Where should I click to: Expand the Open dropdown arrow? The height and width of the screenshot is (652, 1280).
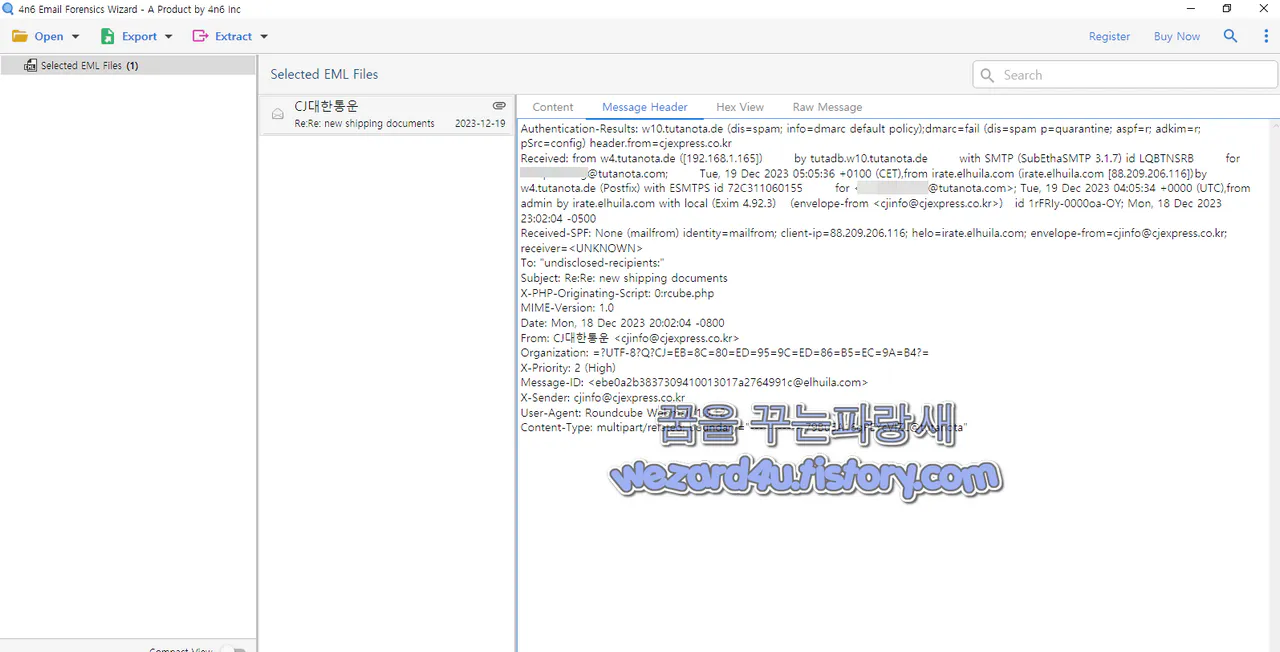tap(75, 37)
